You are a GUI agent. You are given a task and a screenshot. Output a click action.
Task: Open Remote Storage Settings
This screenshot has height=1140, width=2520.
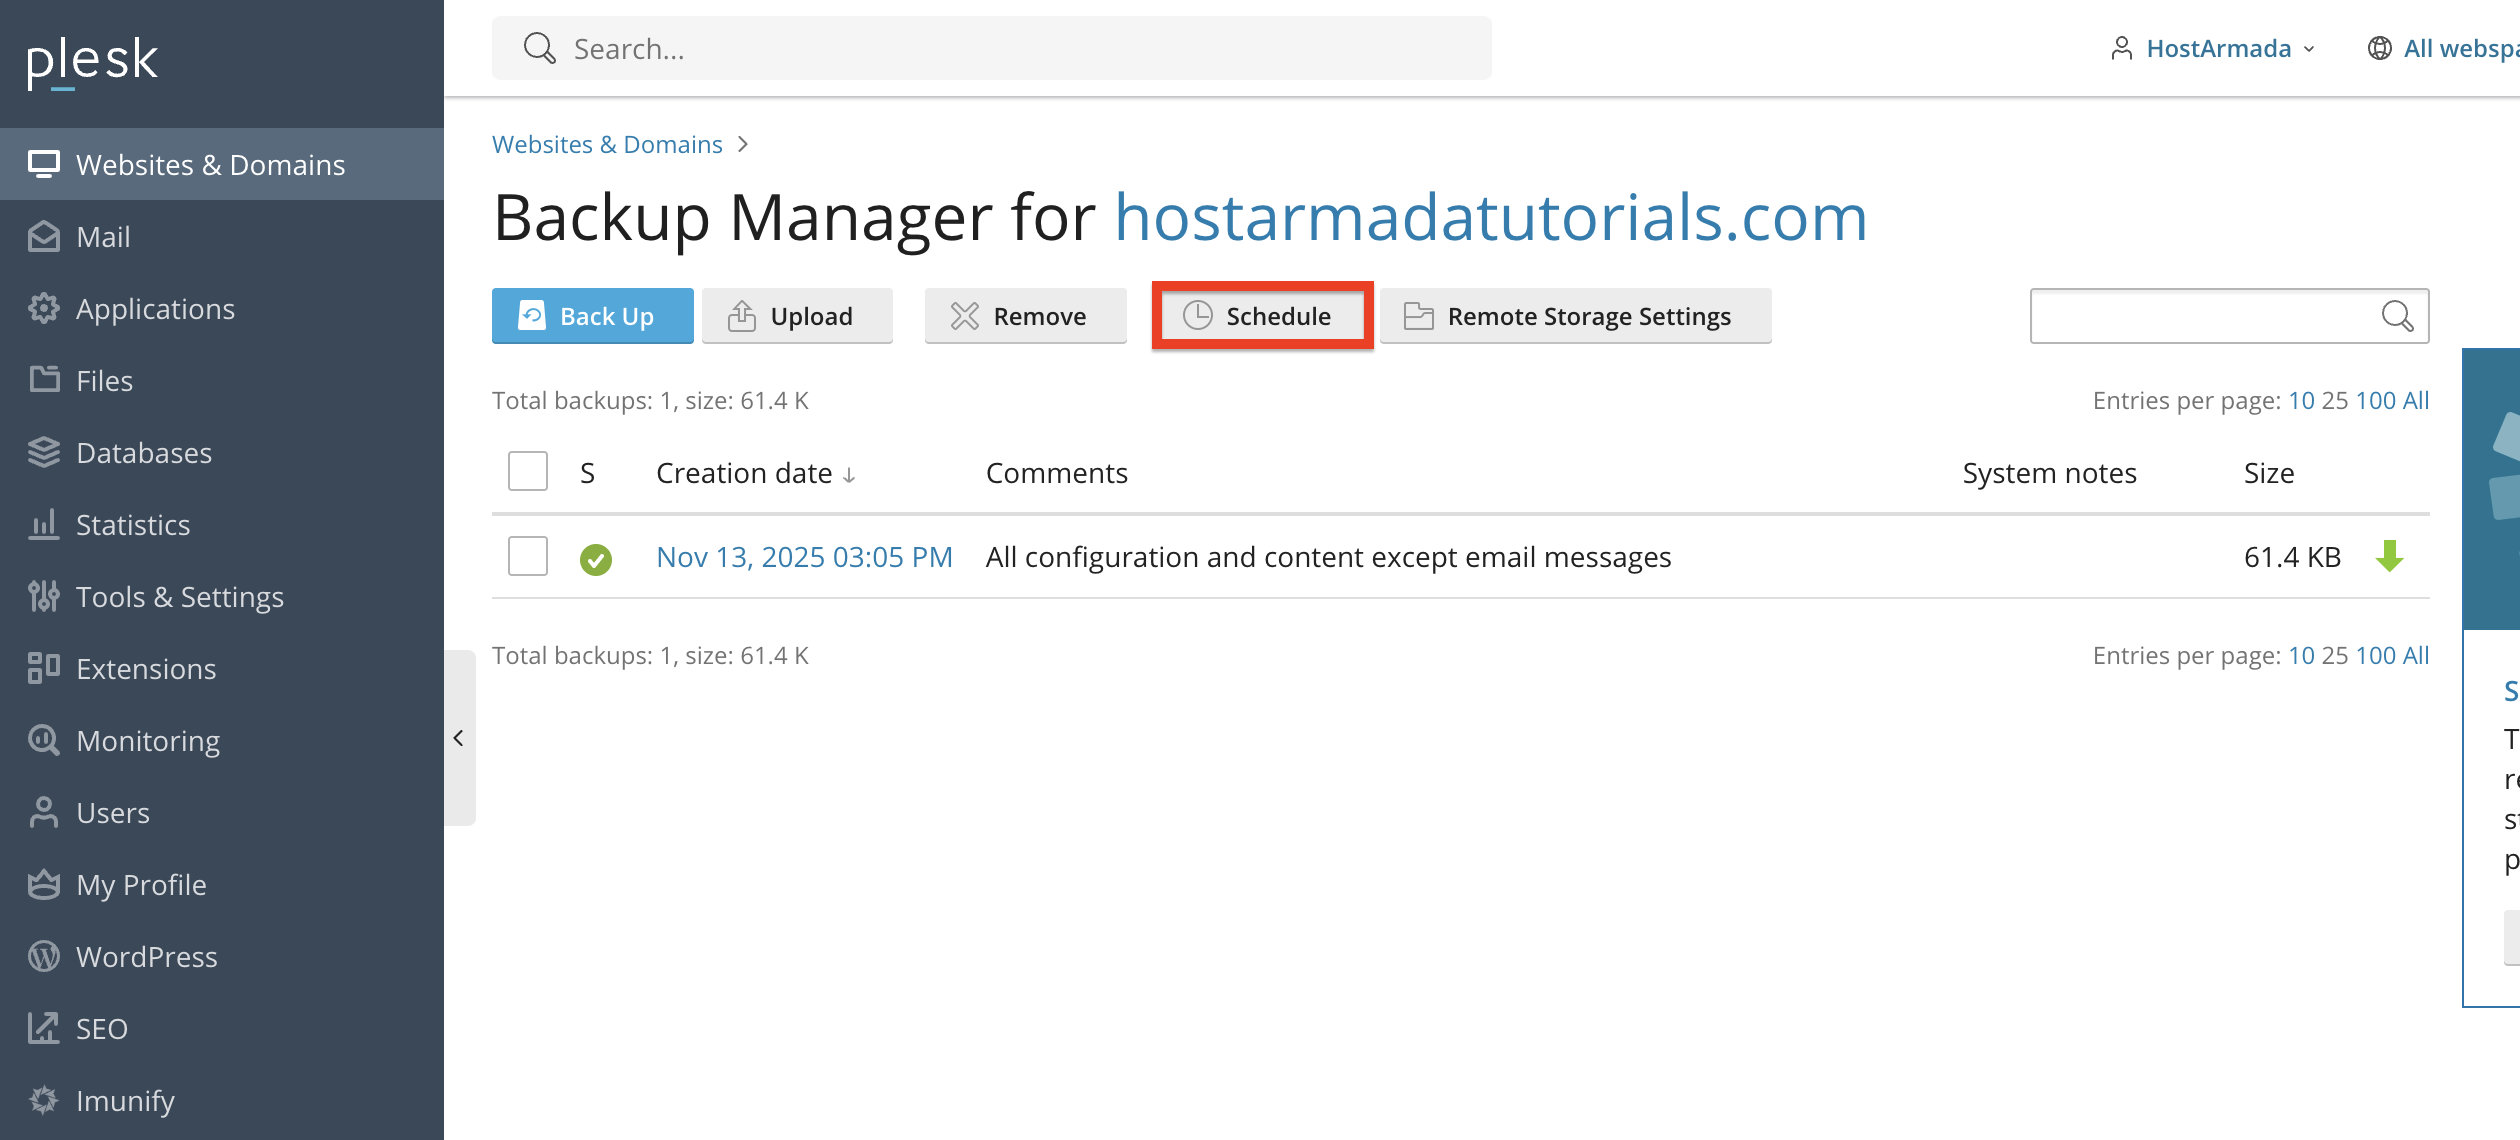point(1575,316)
